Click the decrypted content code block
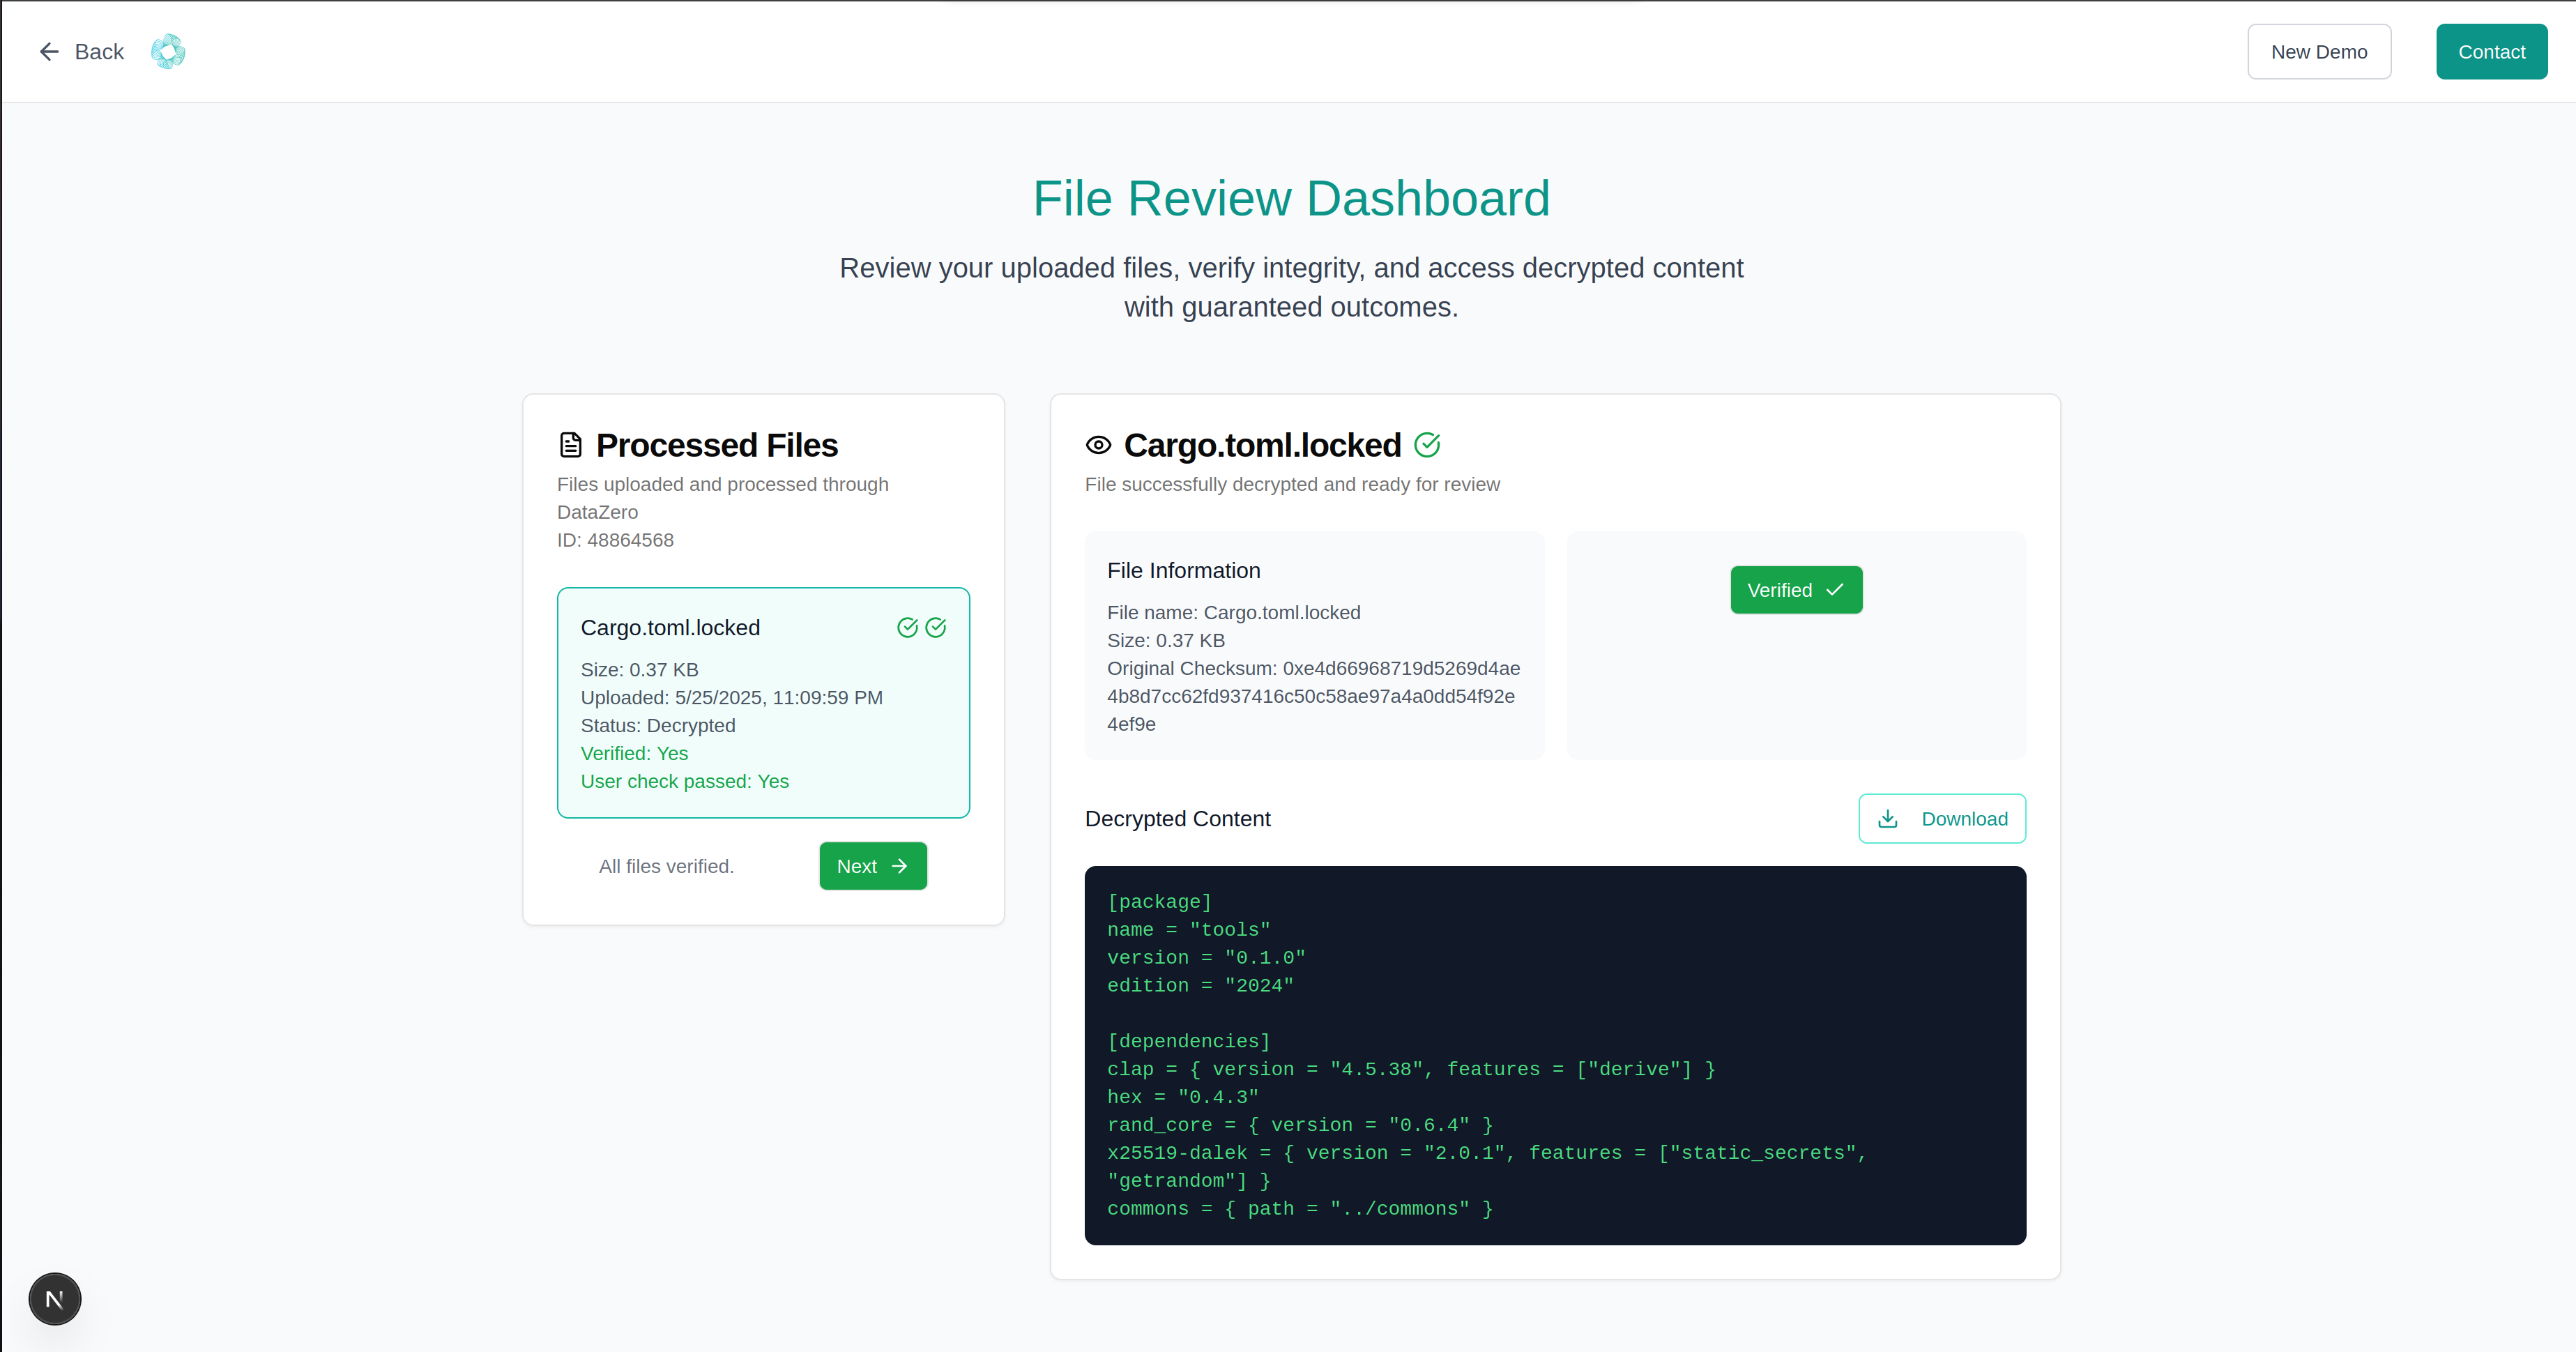Screen dimensions: 2576x1352 coord(1555,1055)
